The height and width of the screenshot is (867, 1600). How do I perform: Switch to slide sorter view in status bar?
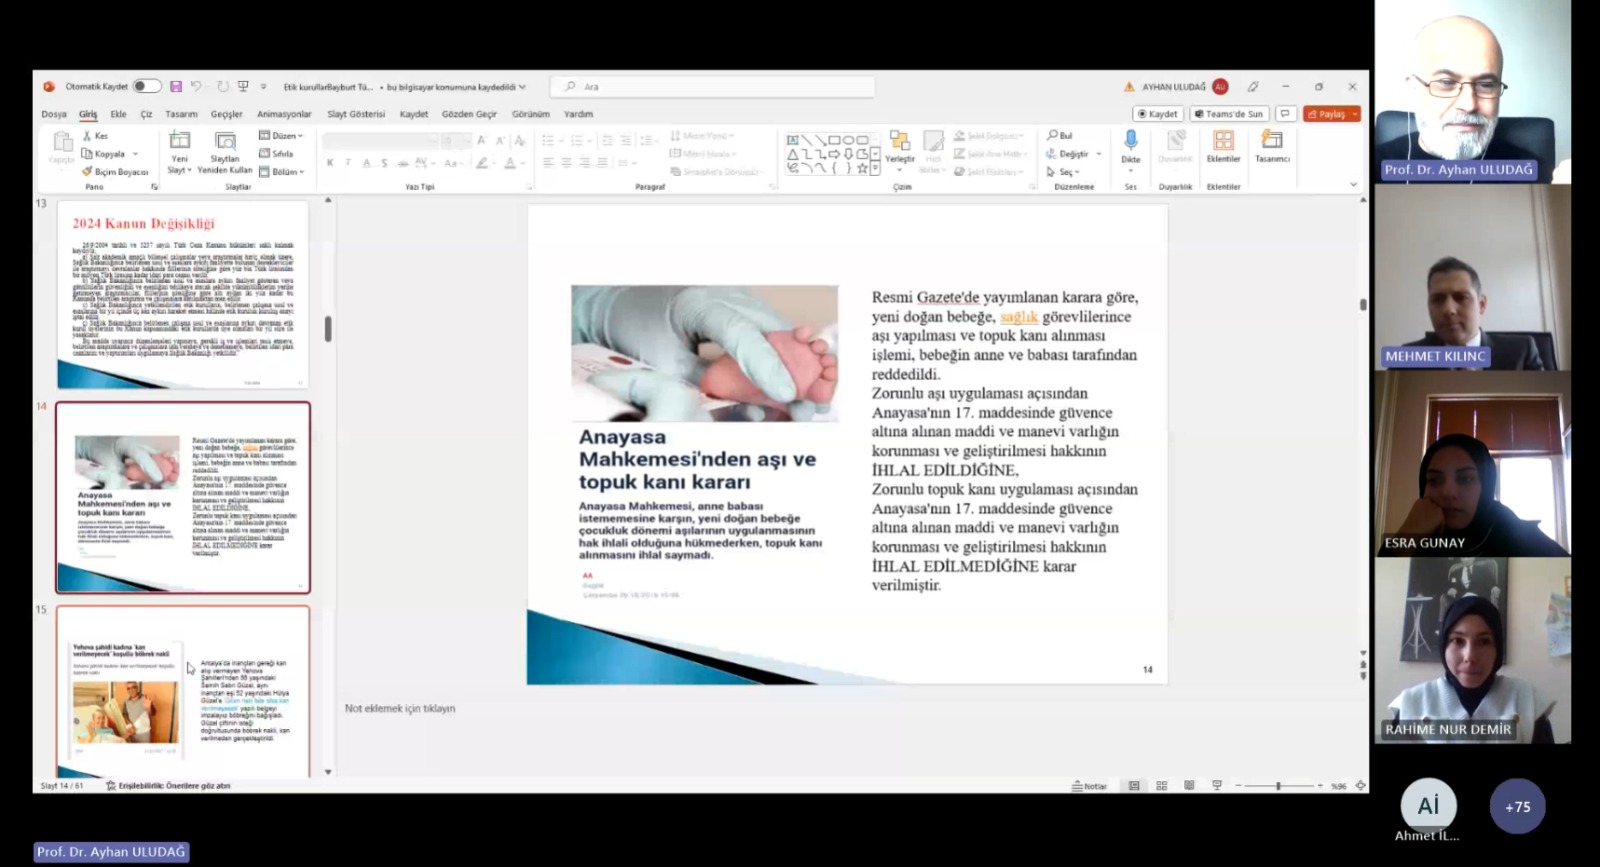tap(1162, 786)
